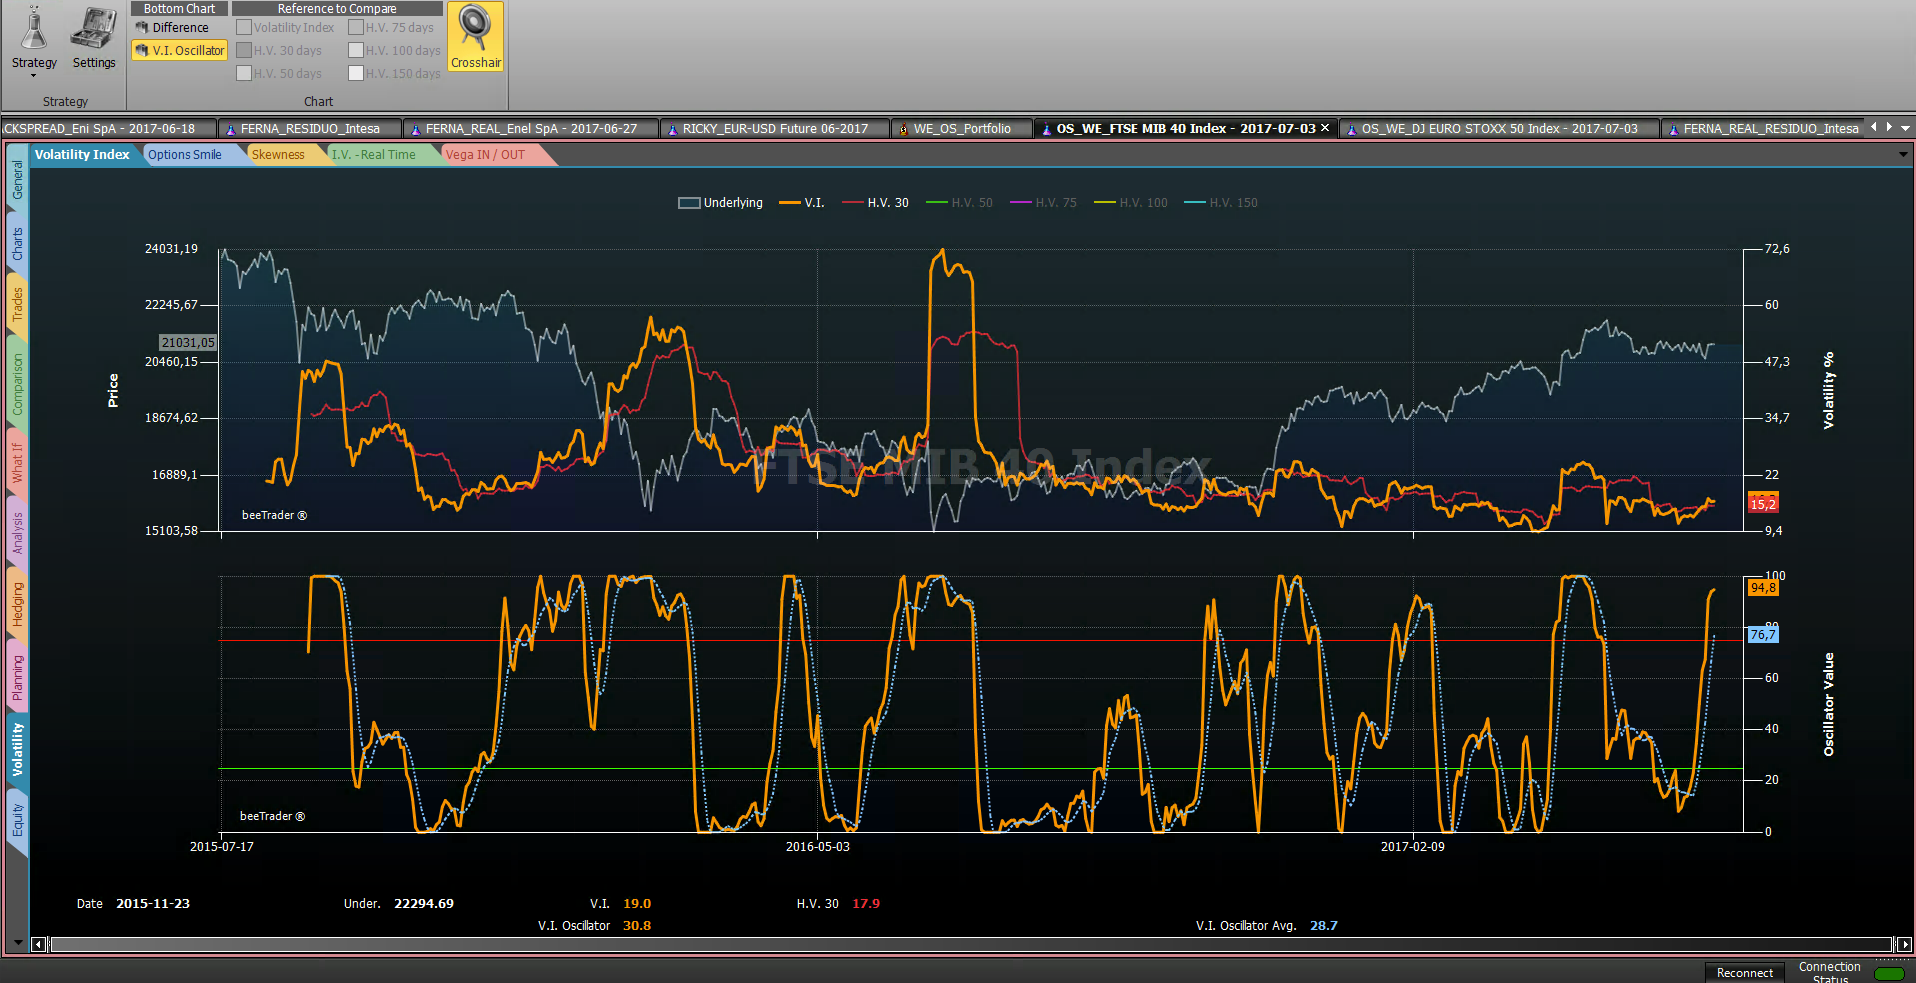The image size is (1916, 983).
Task: Open the Strategy flask icon
Action: (34, 30)
